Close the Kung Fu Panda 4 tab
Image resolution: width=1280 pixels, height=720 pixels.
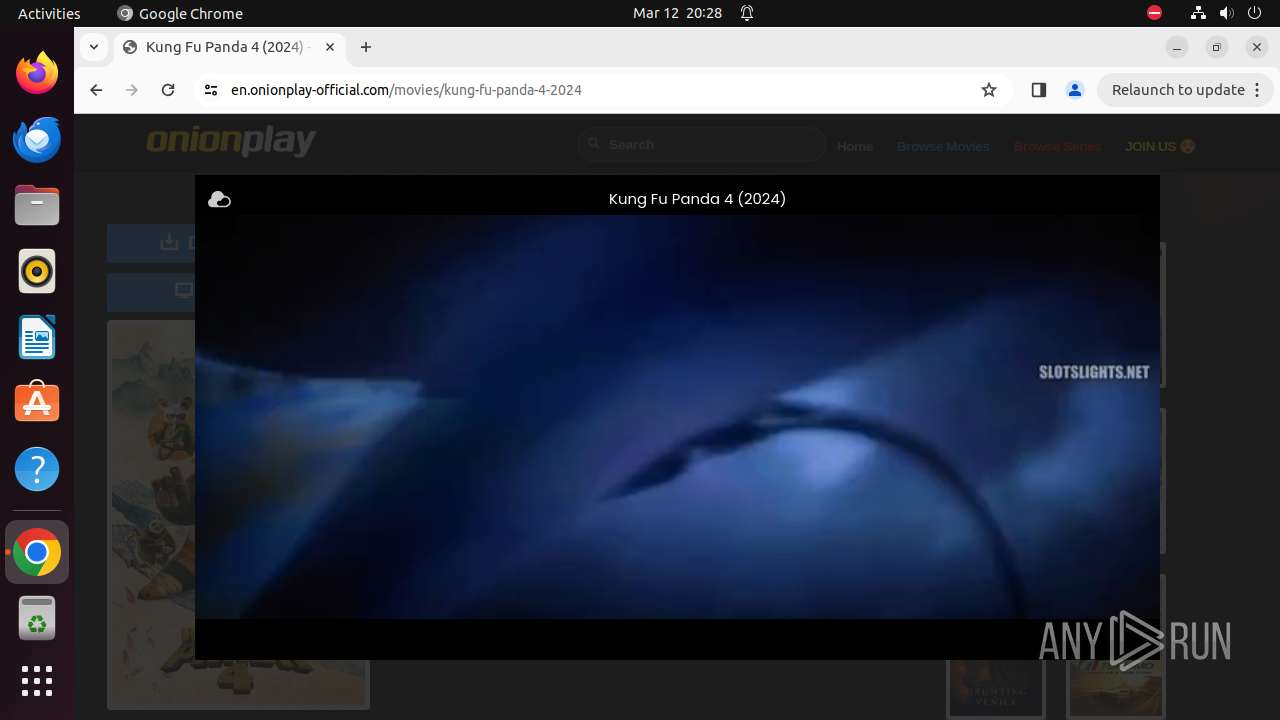tap(330, 47)
